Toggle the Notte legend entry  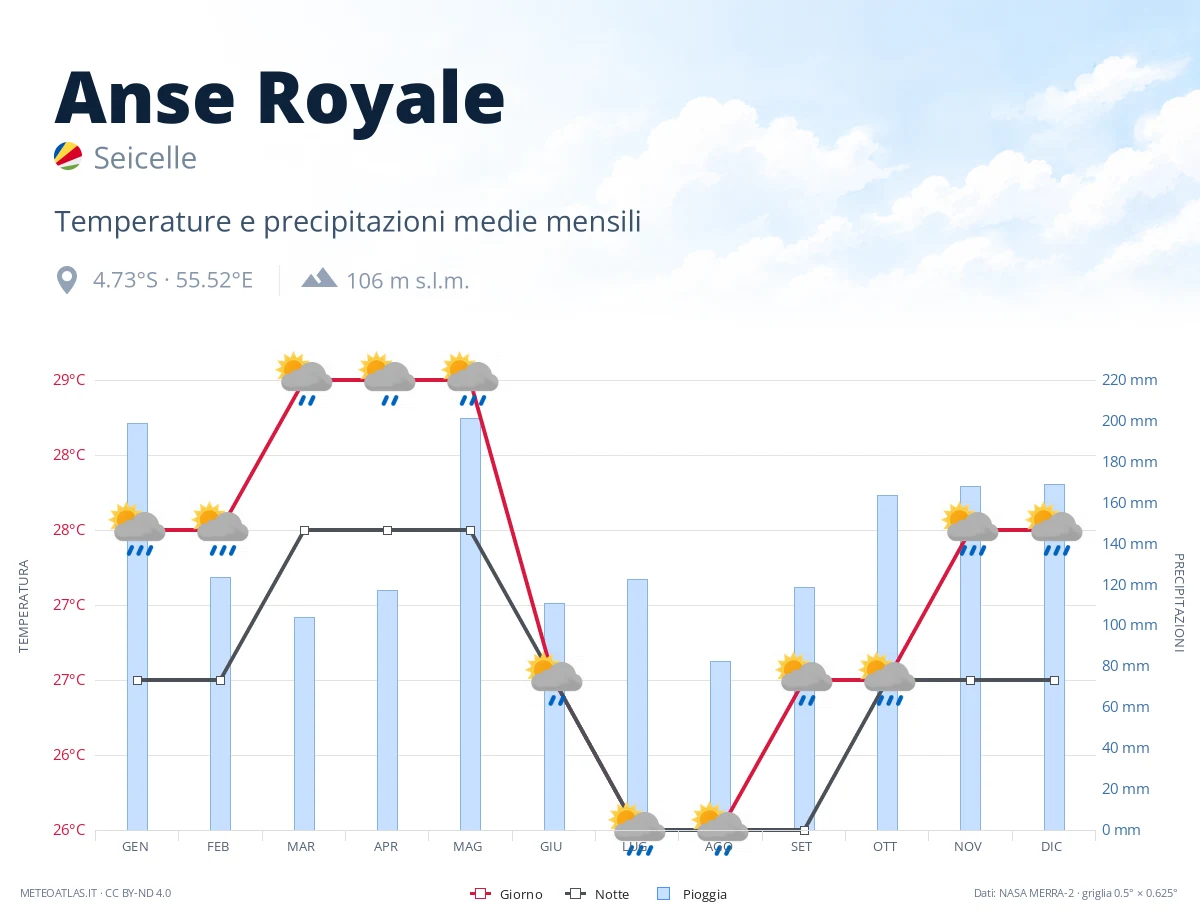pyautogui.click(x=598, y=894)
